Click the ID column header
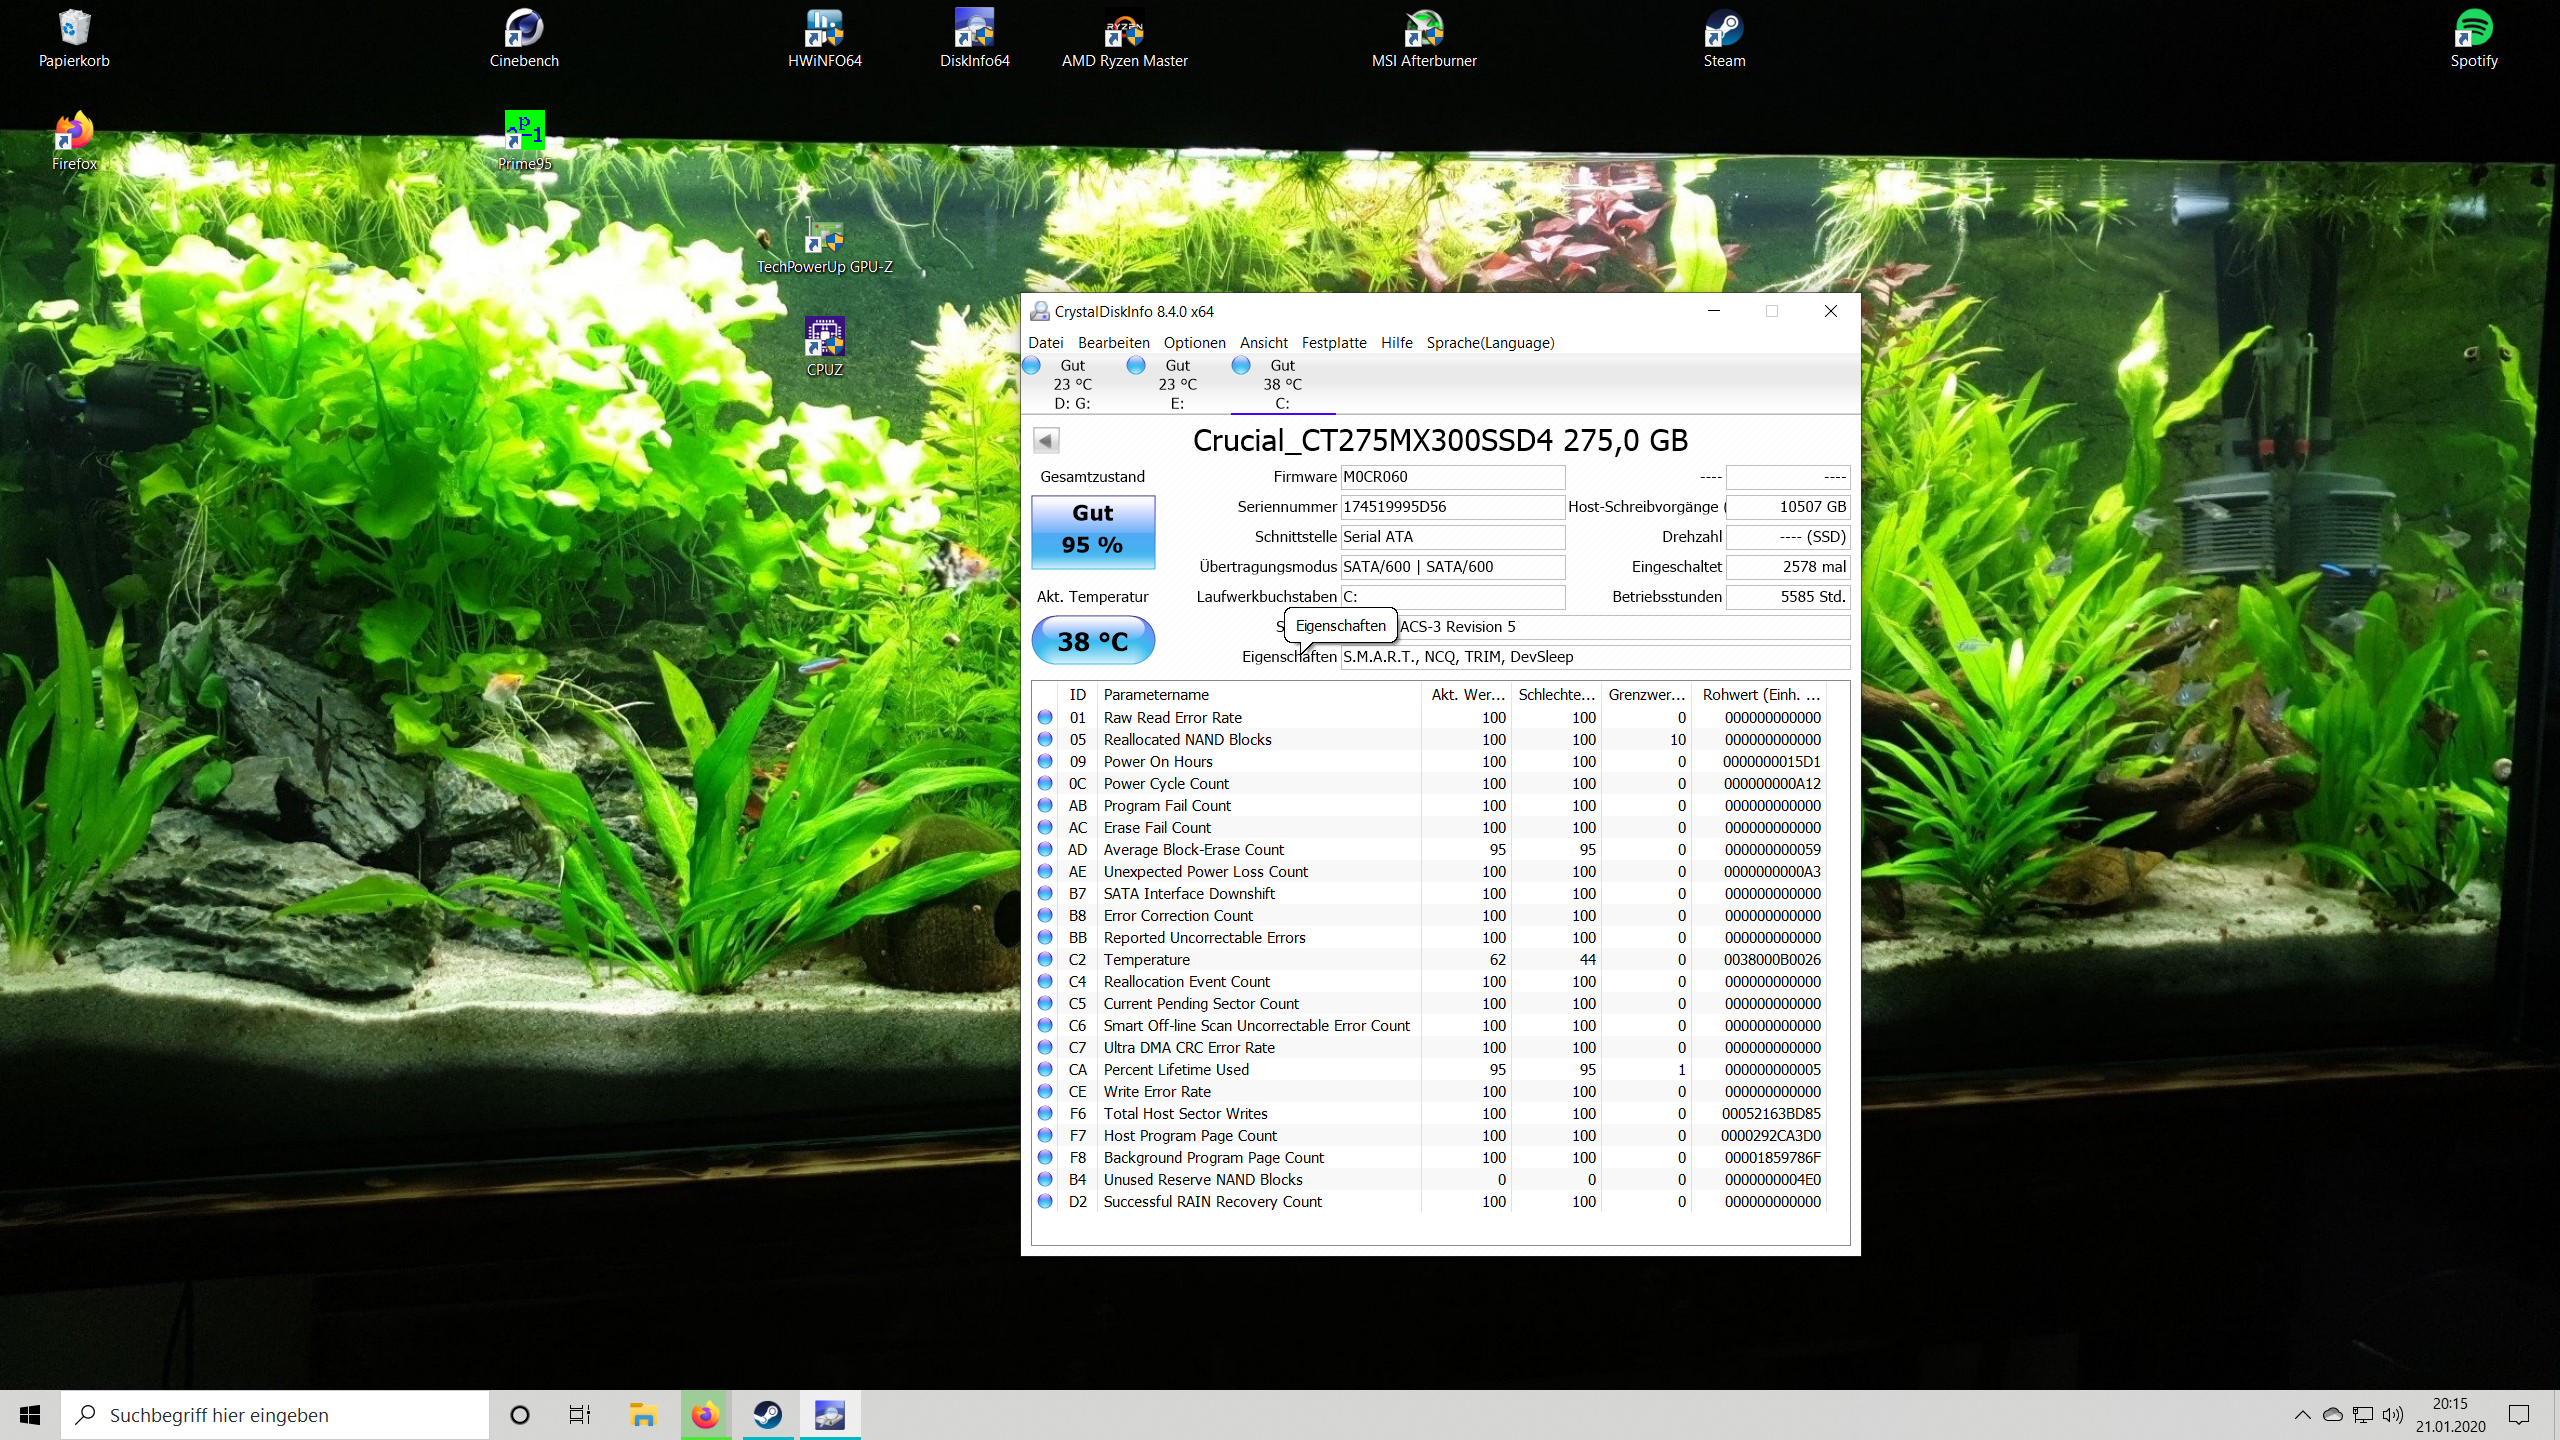 (x=1077, y=694)
